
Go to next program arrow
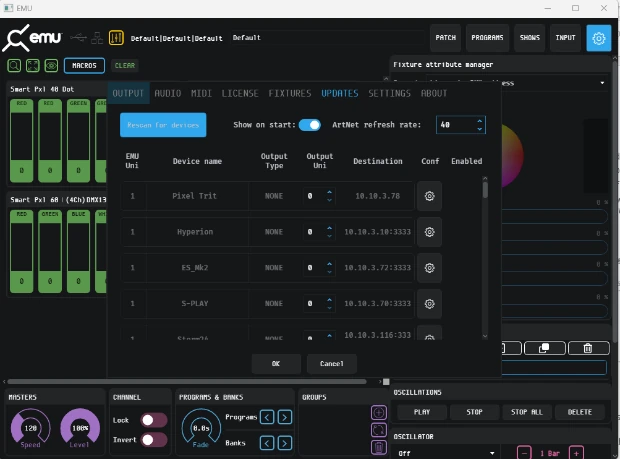[x=285, y=417]
